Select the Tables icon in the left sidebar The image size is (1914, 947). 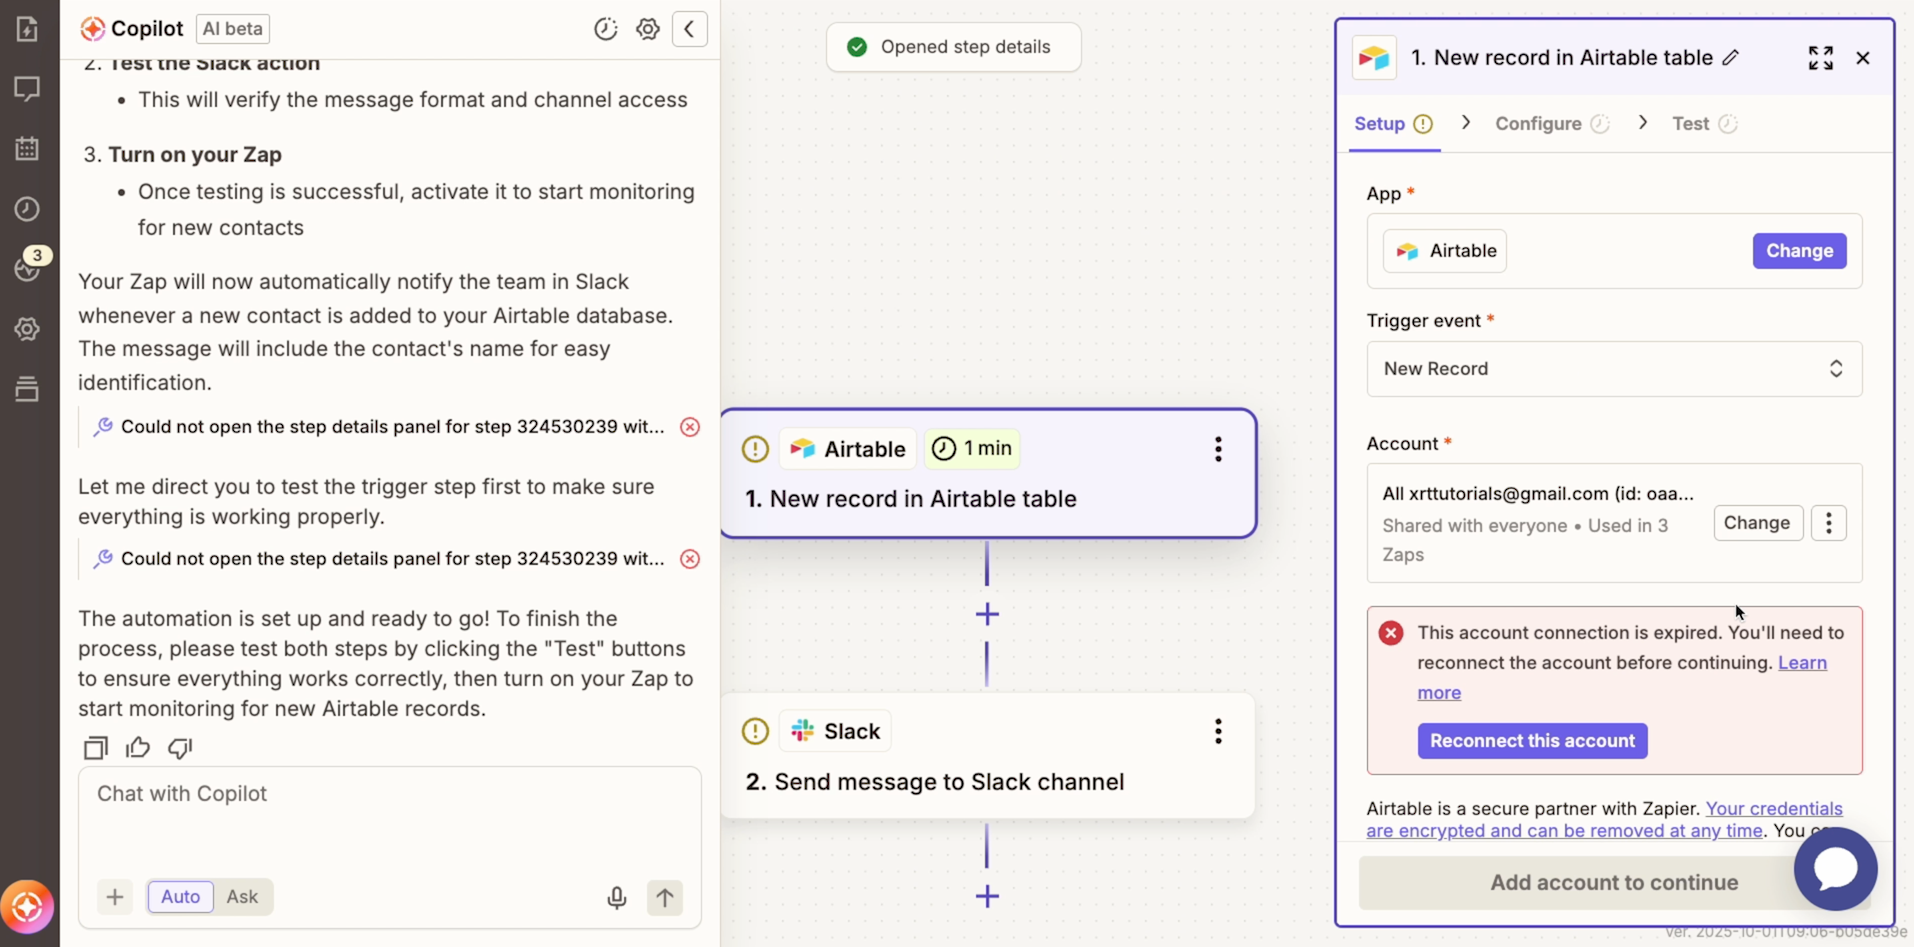(27, 148)
